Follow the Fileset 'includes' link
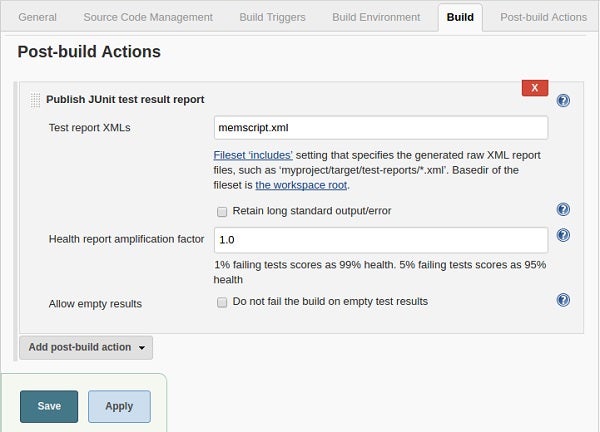Image resolution: width=600 pixels, height=432 pixels. [x=253, y=155]
